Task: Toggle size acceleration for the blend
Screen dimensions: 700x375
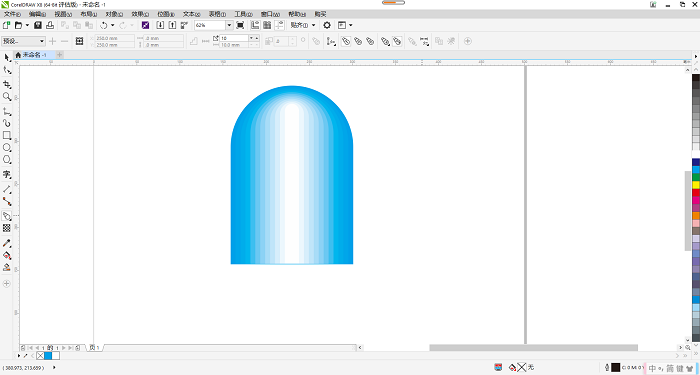Action: pyautogui.click(x=397, y=41)
